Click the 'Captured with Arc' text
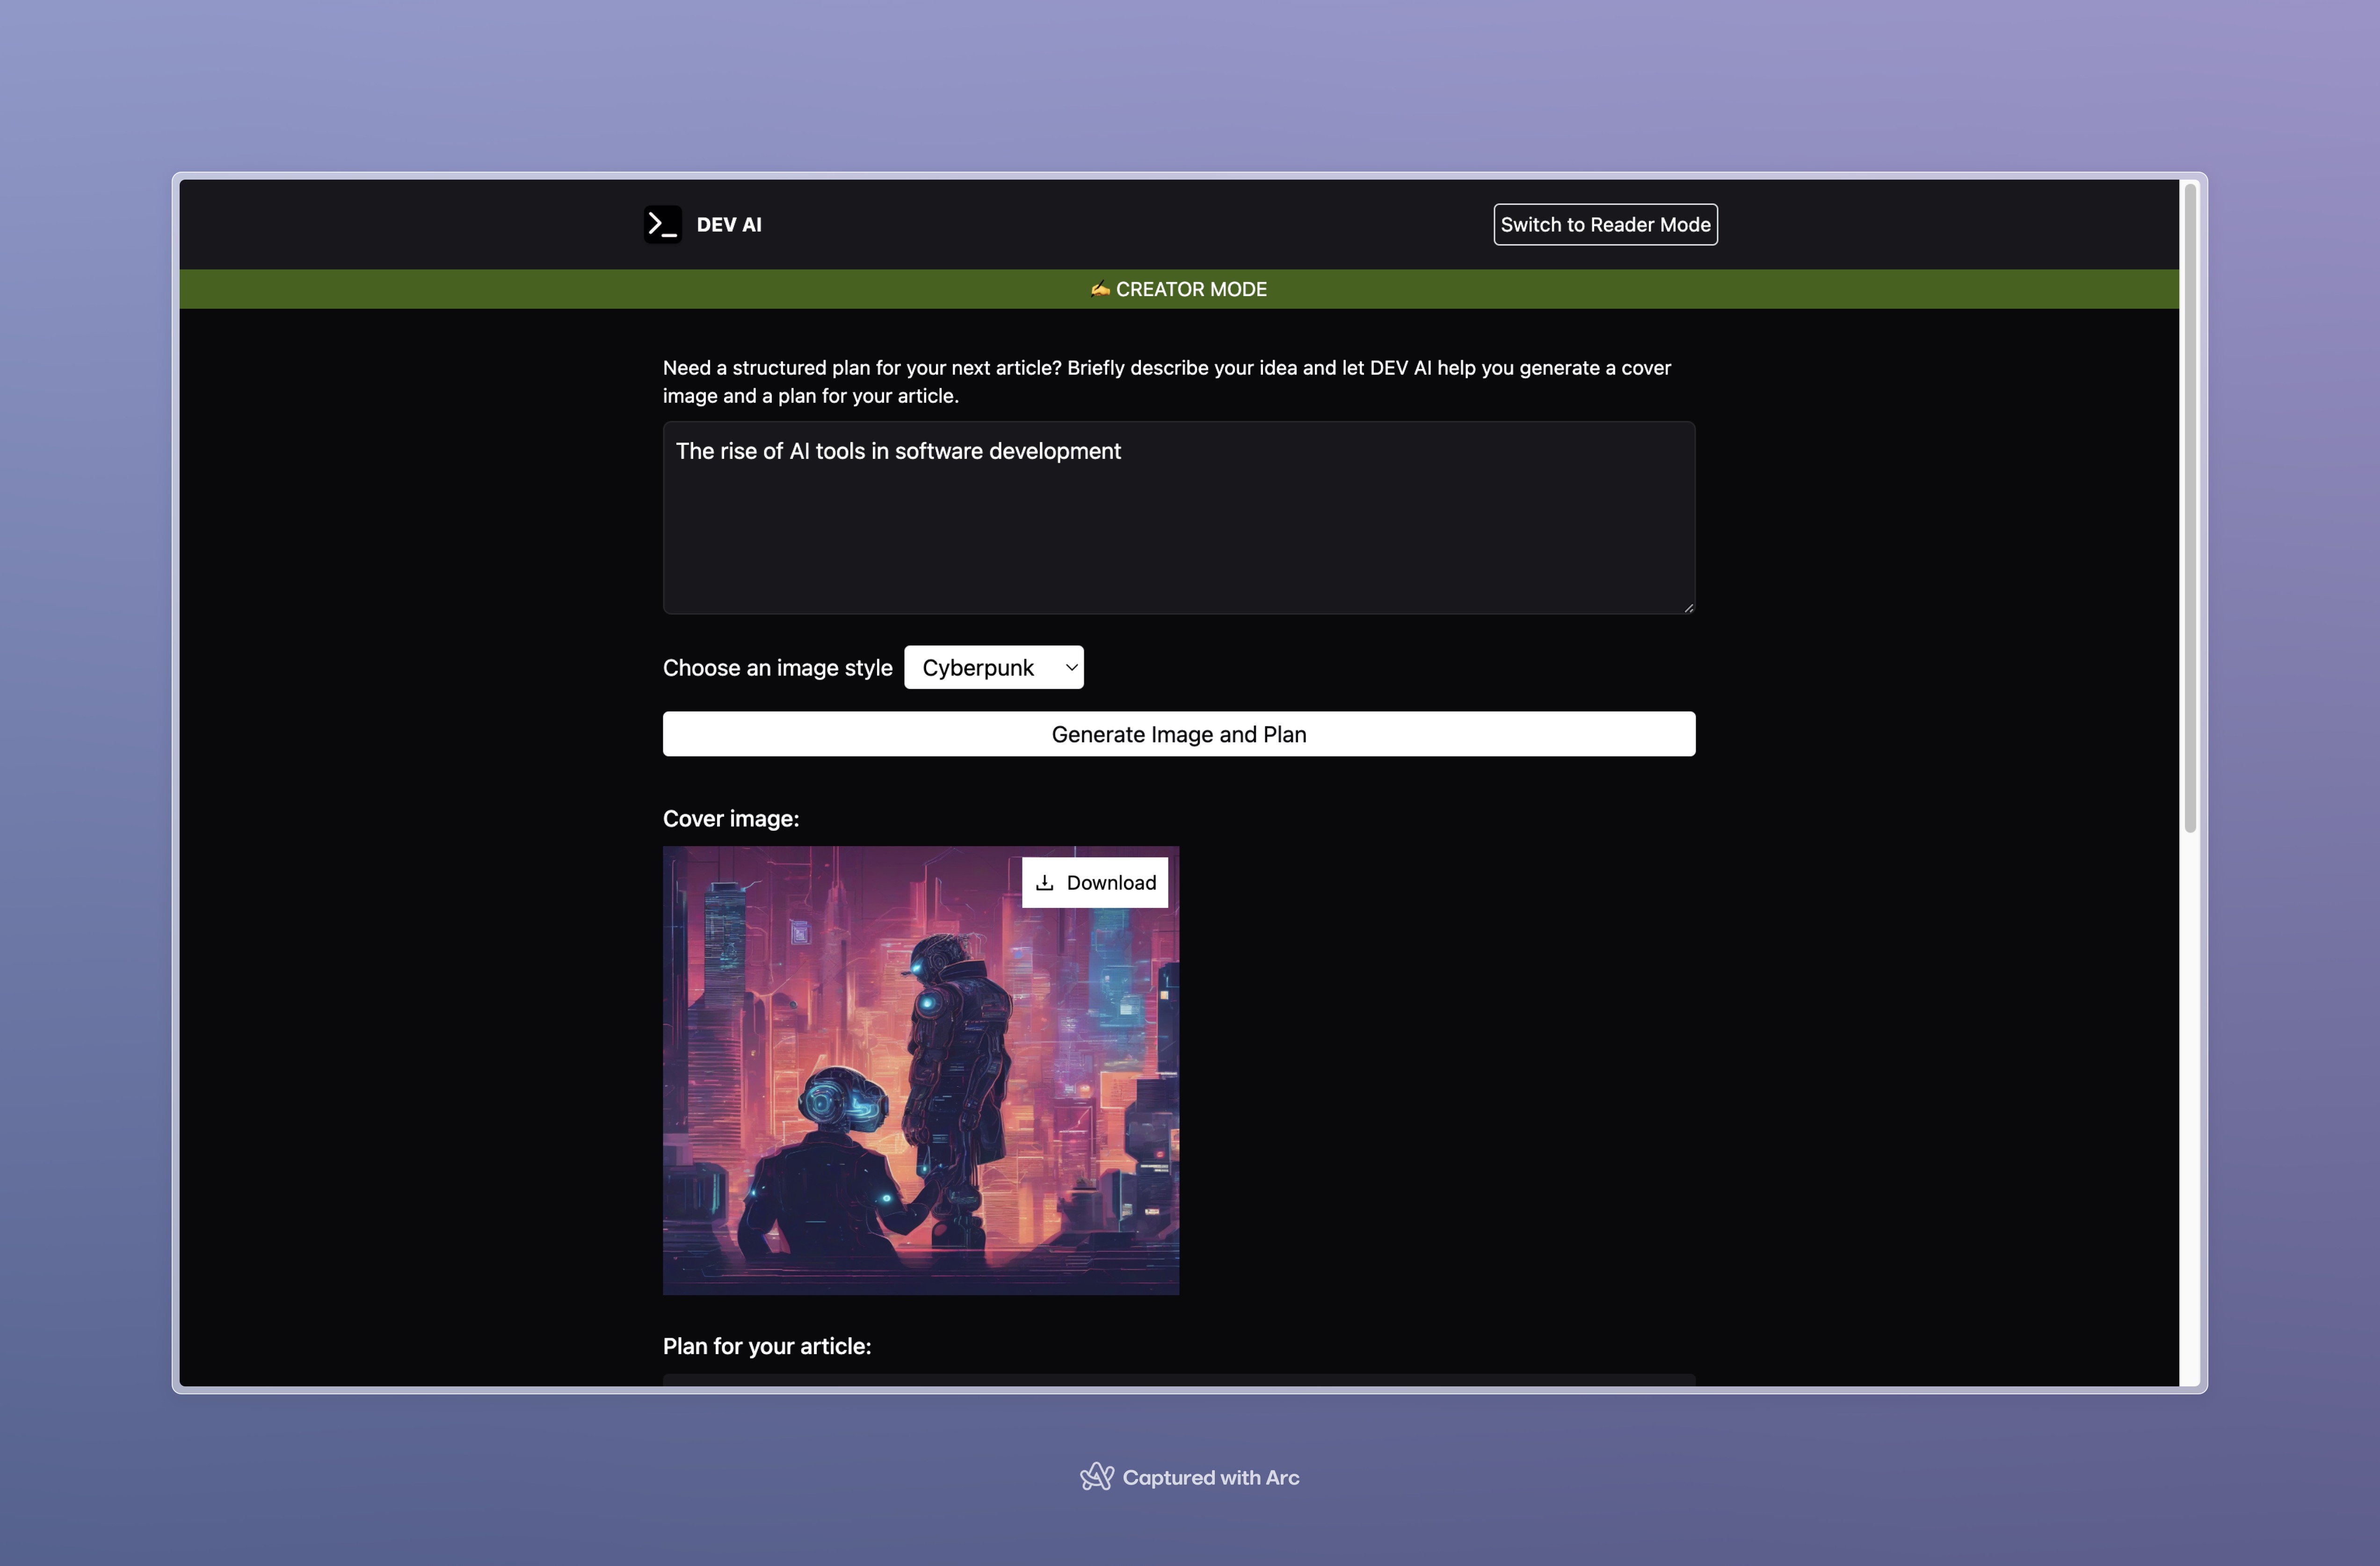2380x1566 pixels. [1210, 1477]
